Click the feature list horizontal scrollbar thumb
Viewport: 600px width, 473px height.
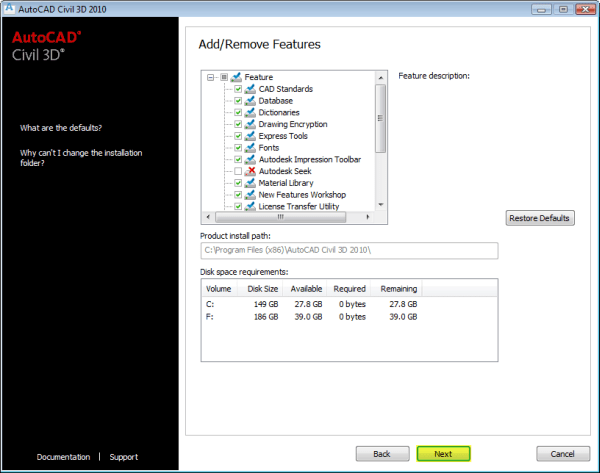280,217
